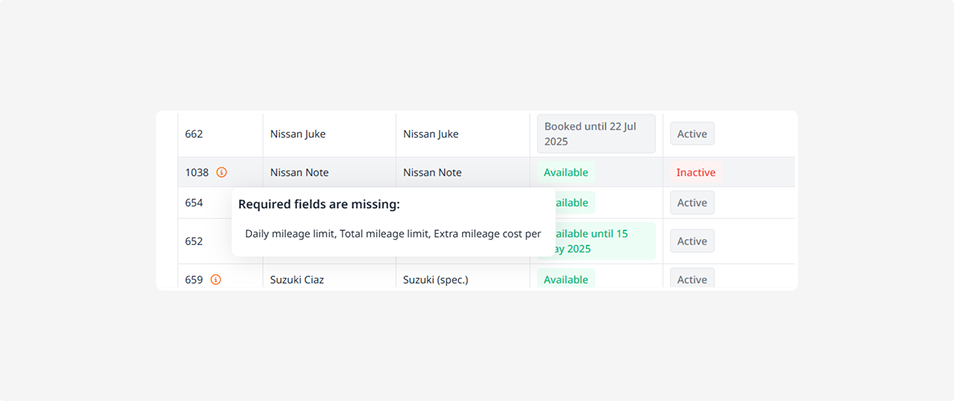Select vehicle ID 662
The width and height of the screenshot is (954, 401).
(x=194, y=134)
